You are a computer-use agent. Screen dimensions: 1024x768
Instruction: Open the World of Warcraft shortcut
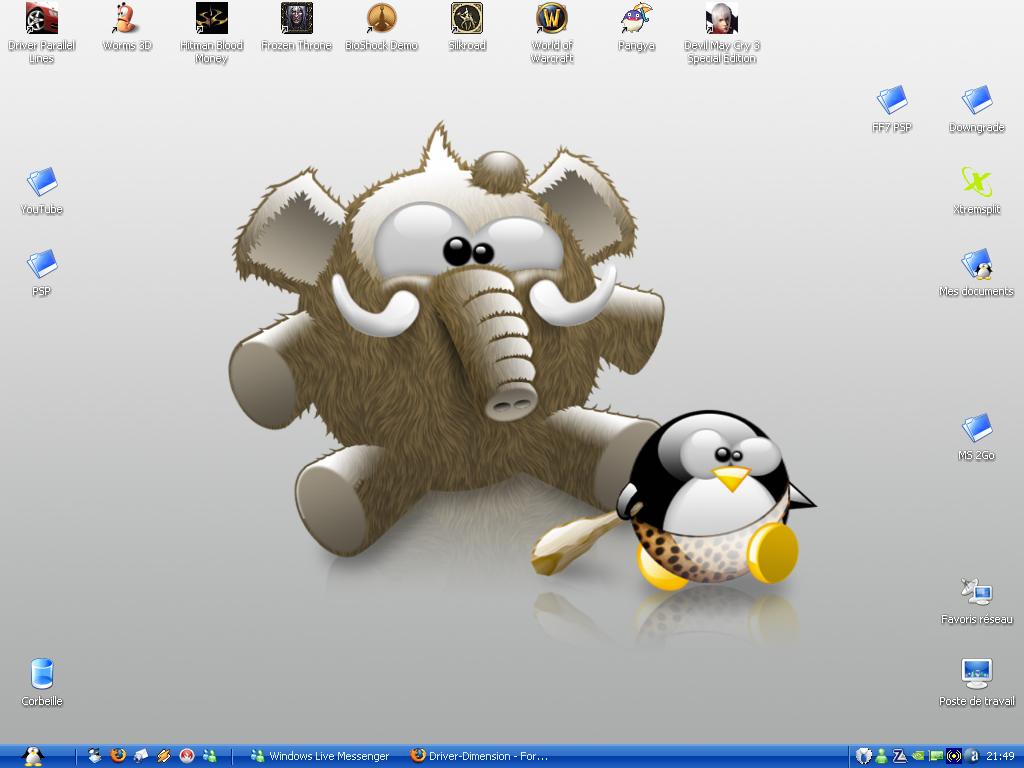pyautogui.click(x=551, y=20)
